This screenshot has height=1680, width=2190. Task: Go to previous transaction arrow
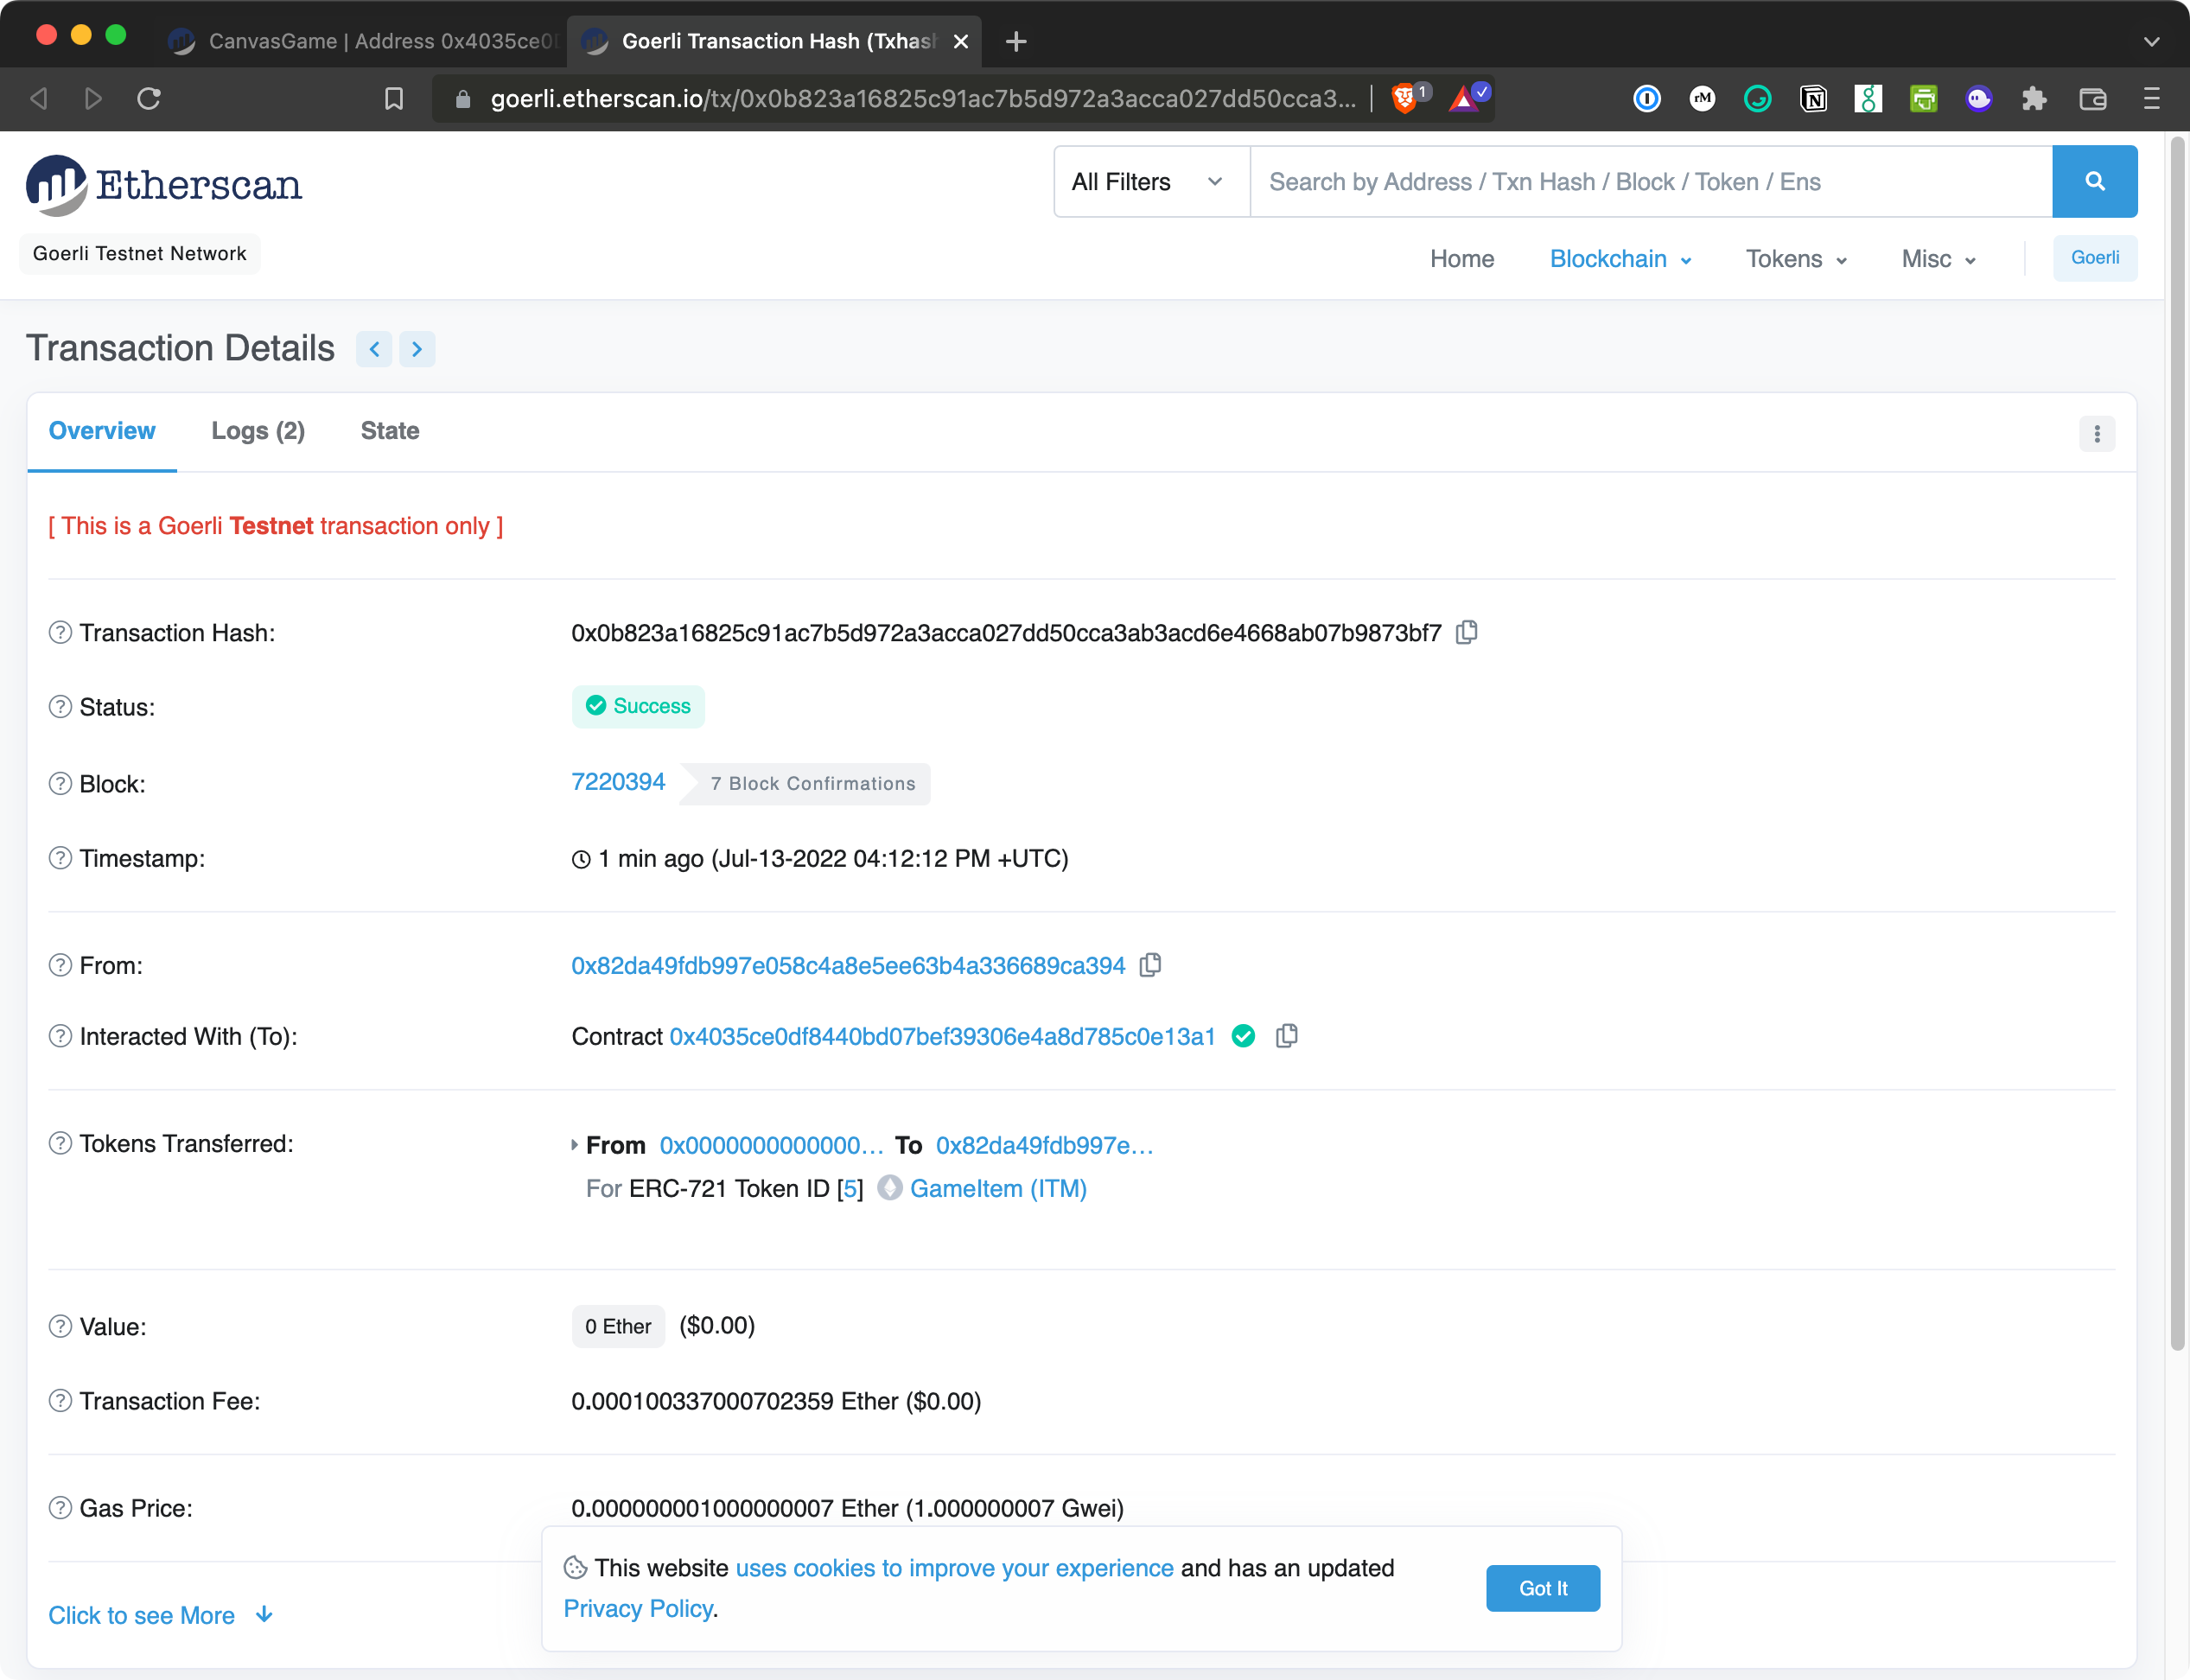pyautogui.click(x=374, y=349)
